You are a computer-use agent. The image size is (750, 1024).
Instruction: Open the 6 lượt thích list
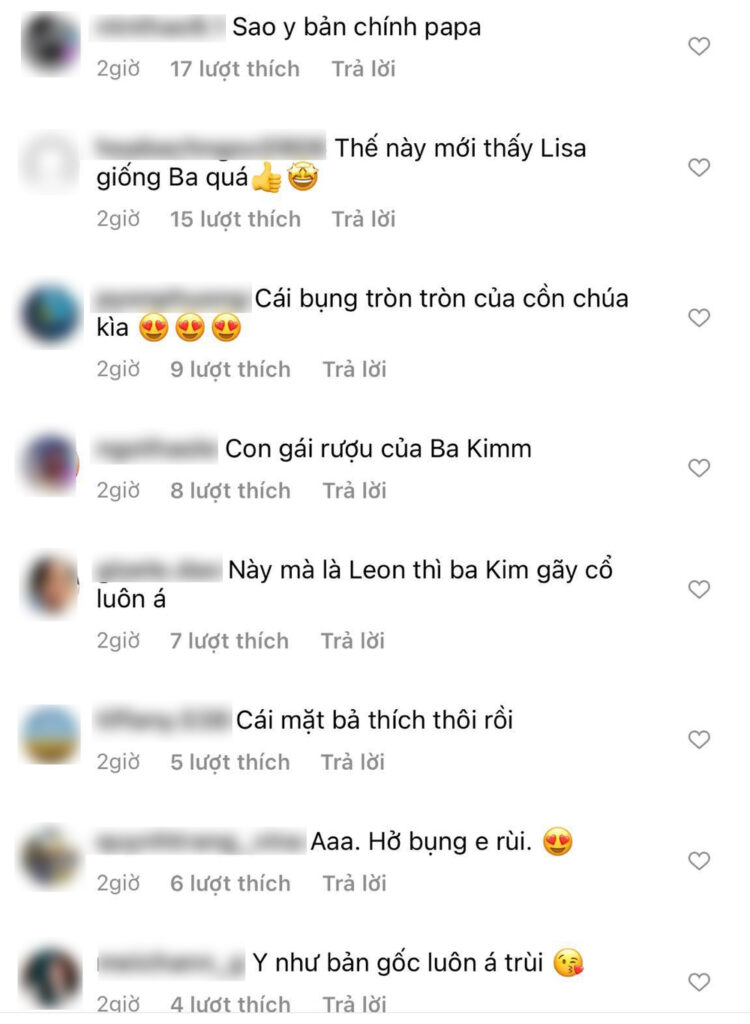231,884
